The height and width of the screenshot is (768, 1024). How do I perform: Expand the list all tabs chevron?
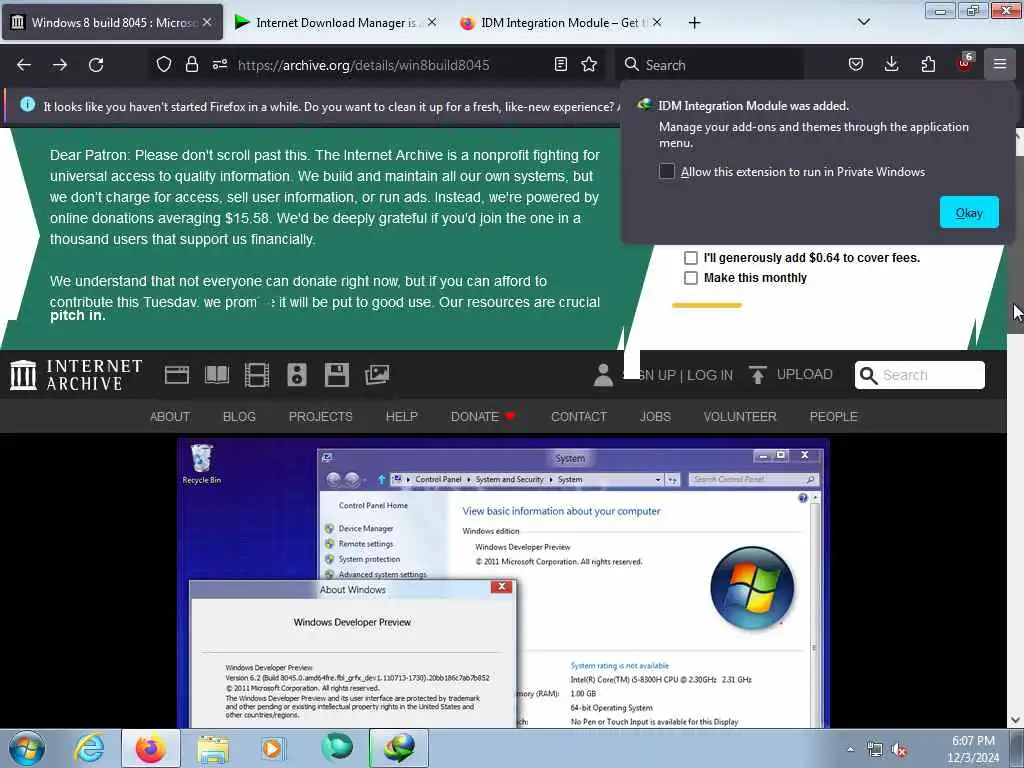tap(863, 22)
